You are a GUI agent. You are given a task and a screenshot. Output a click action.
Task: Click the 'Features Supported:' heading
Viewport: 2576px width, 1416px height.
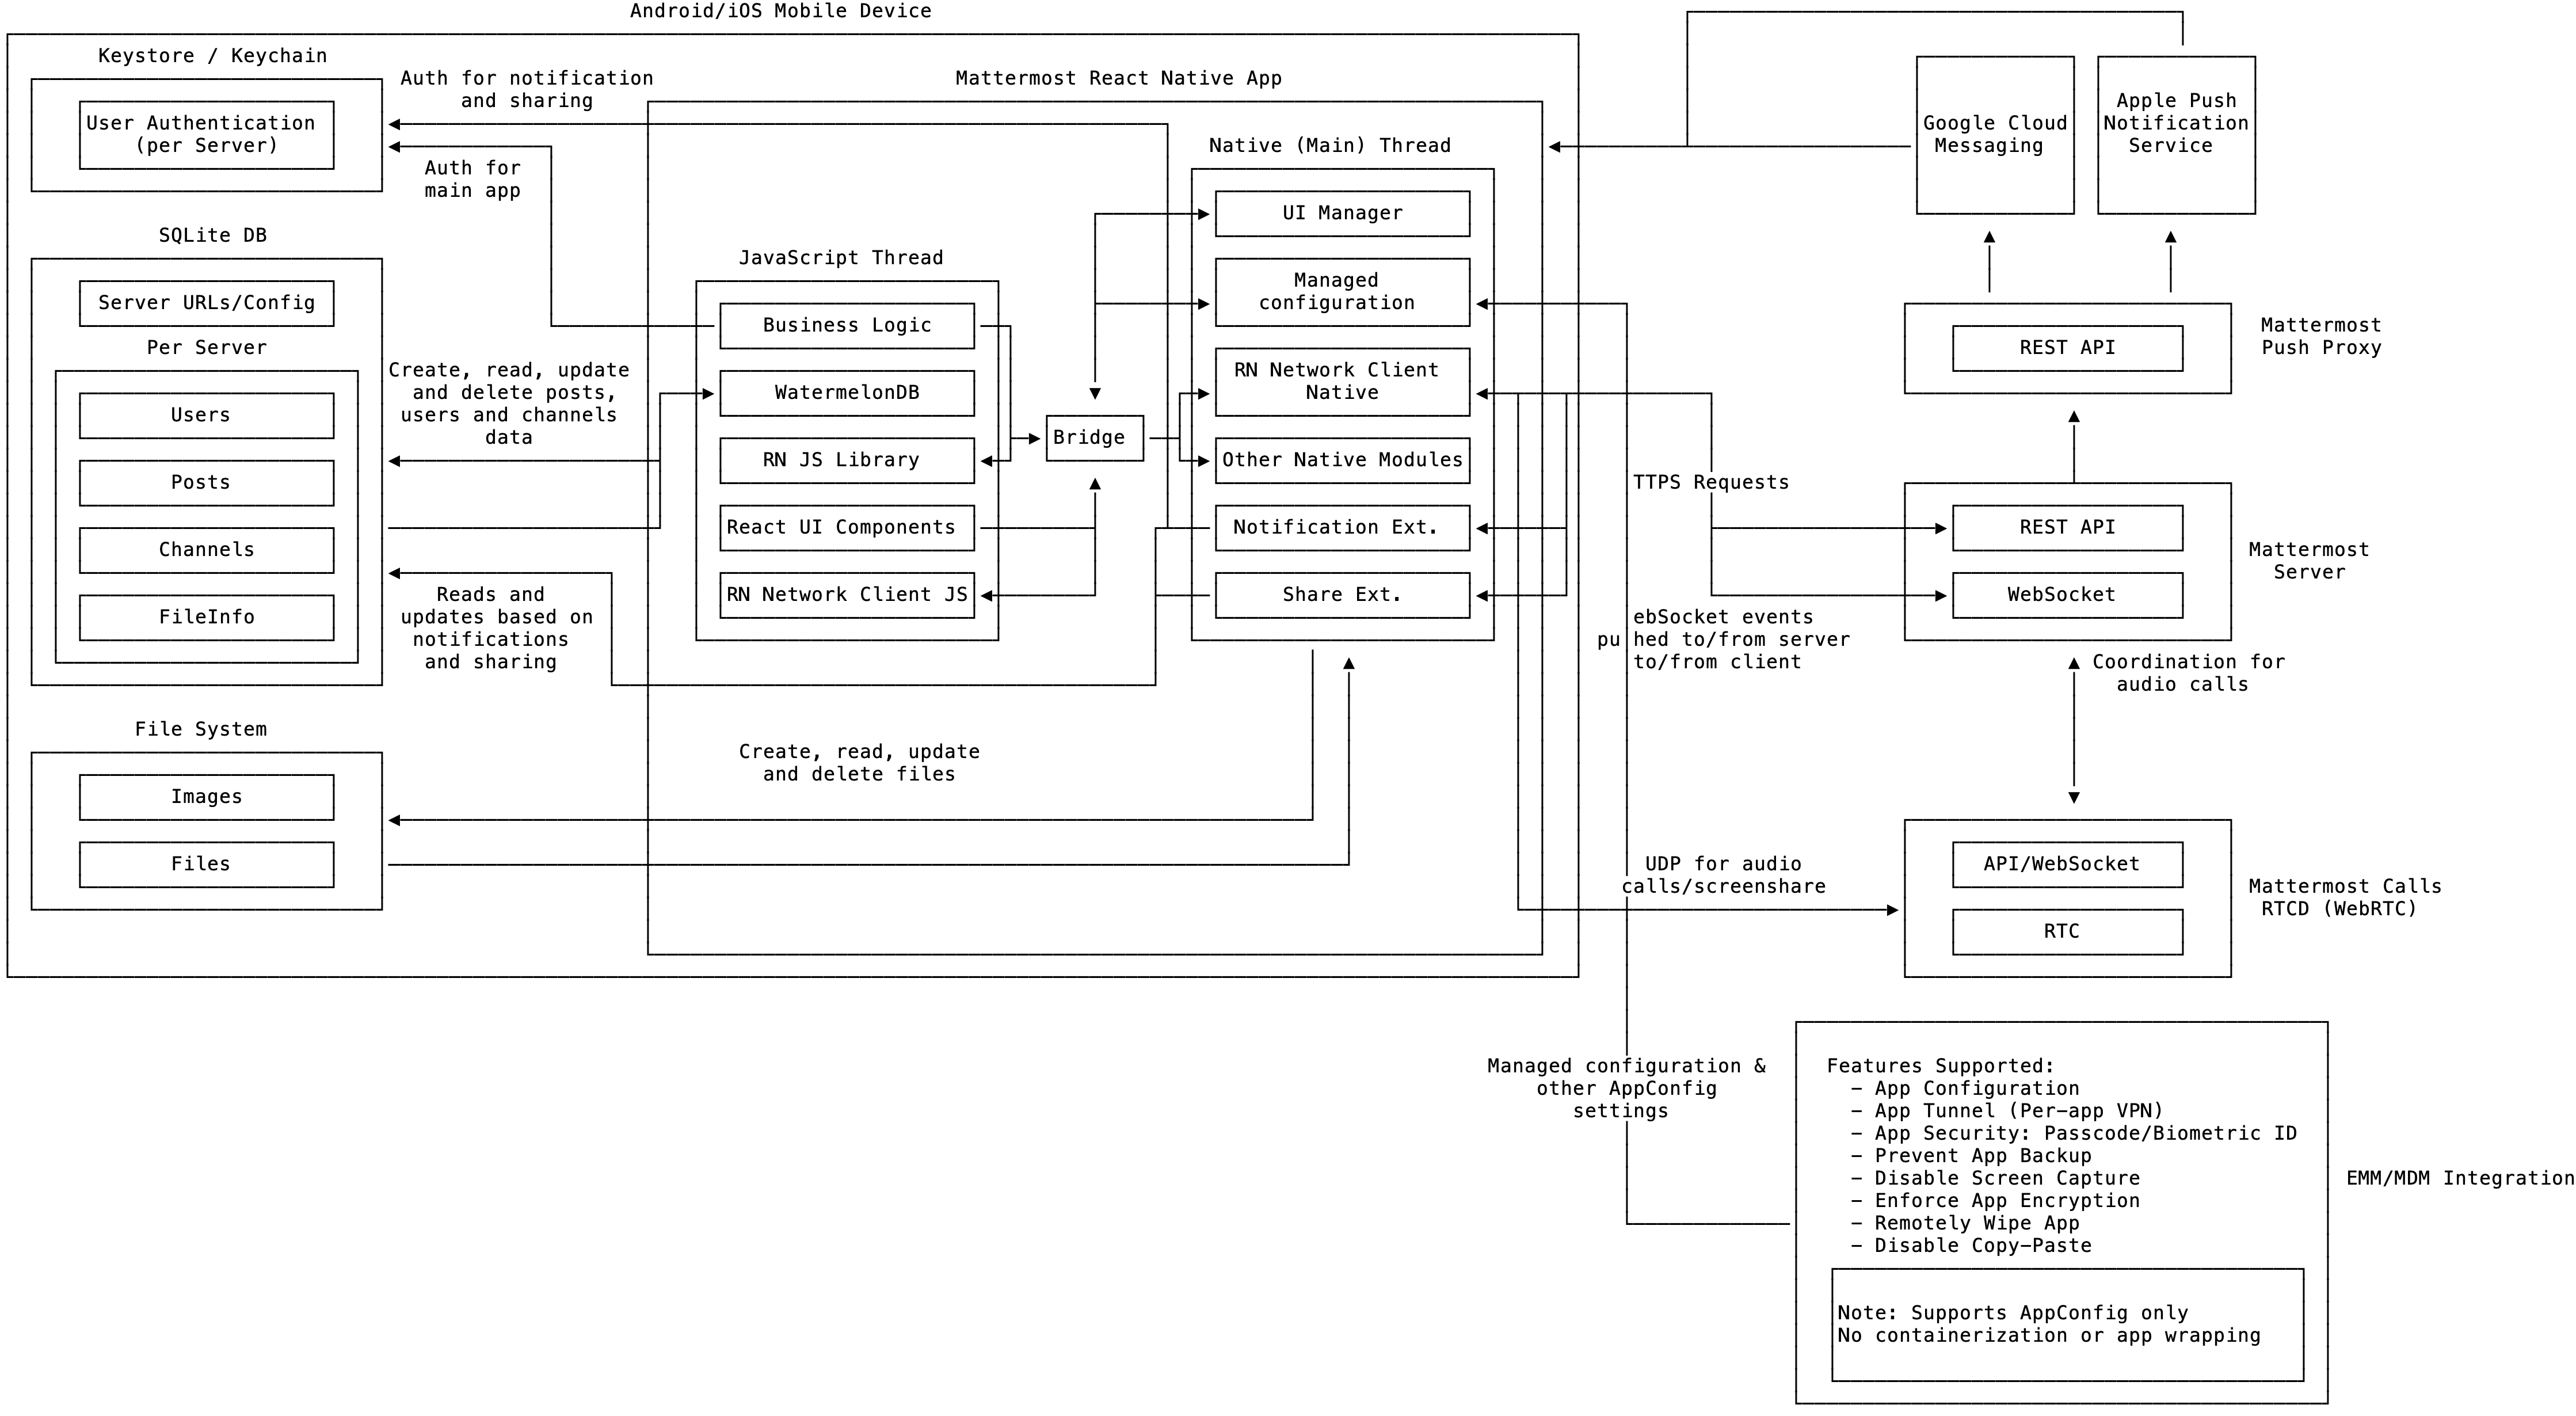pyautogui.click(x=1940, y=1067)
